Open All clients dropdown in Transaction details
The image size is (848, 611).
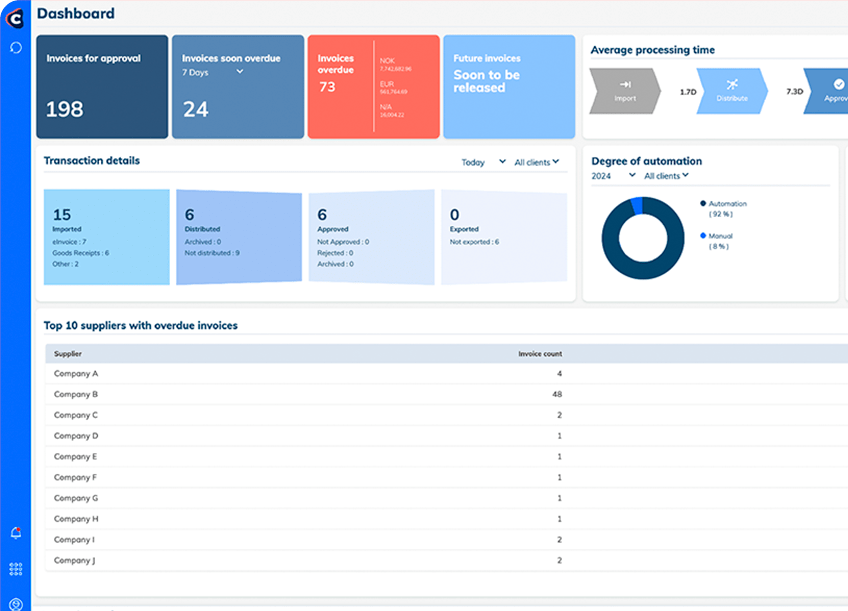coord(536,162)
